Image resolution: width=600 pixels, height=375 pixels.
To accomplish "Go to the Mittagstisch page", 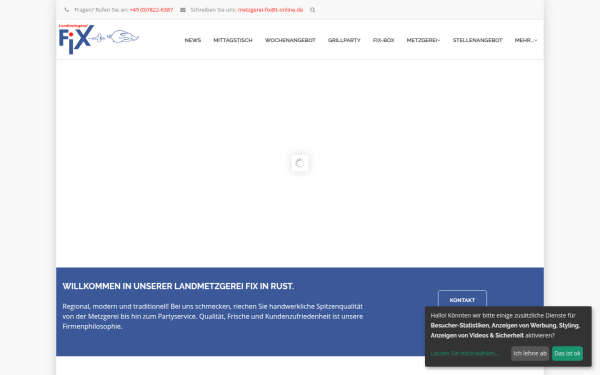I will click(233, 40).
